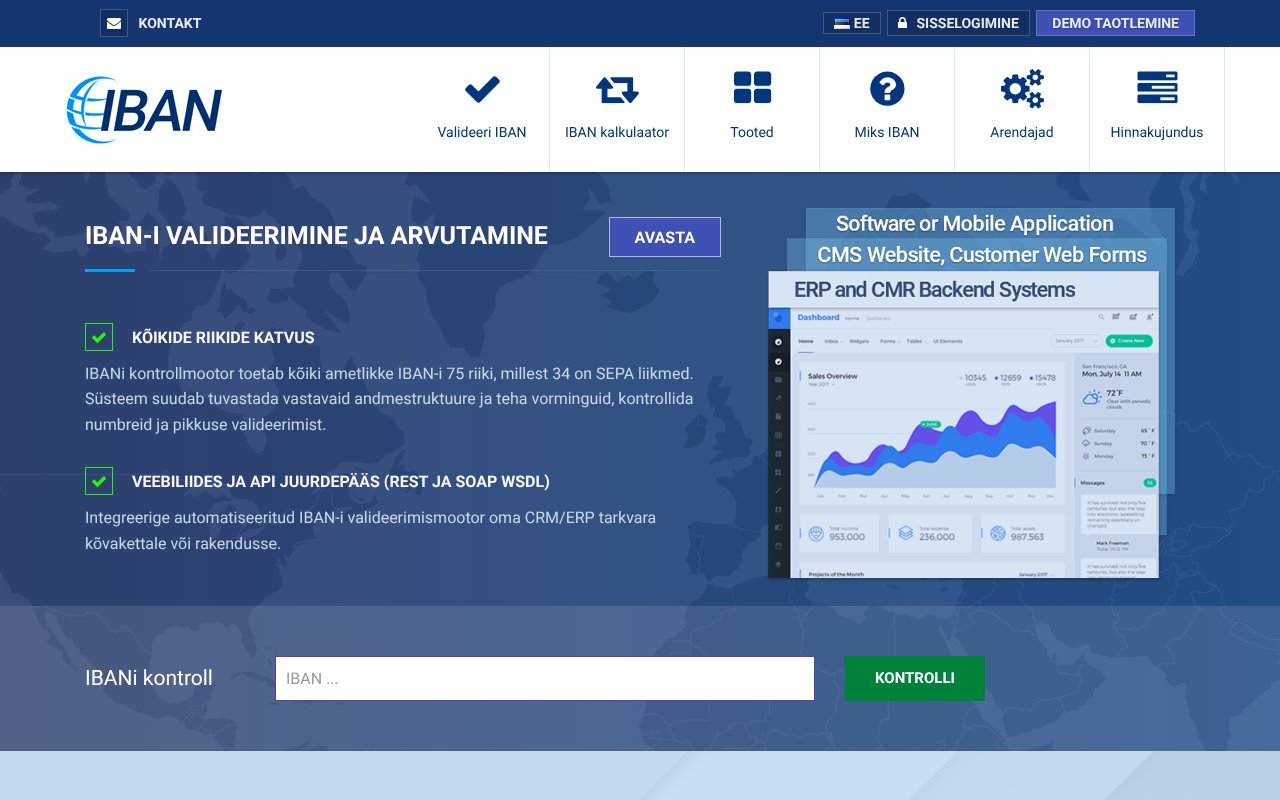Click the IBAN kalkulaator exchange arrows icon
The width and height of the screenshot is (1280, 800).
[617, 89]
